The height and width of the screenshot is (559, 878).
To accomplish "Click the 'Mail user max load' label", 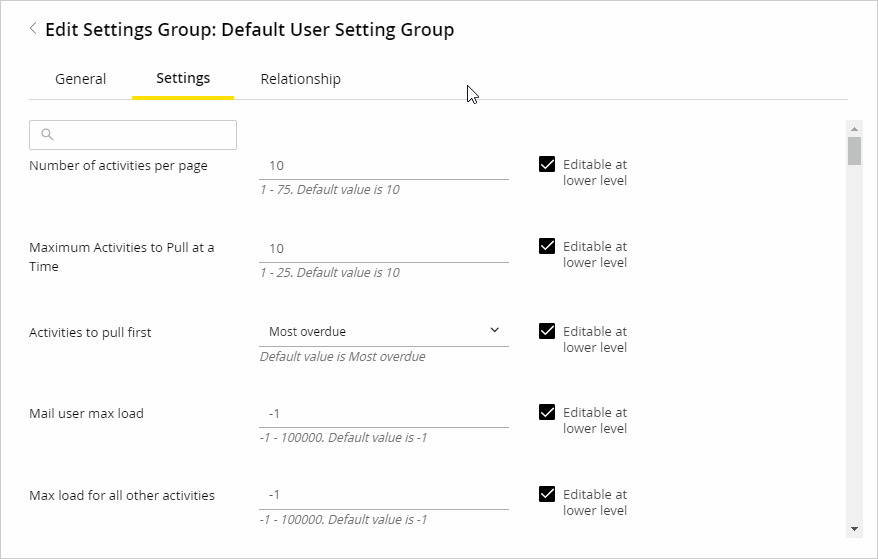I will click(86, 413).
